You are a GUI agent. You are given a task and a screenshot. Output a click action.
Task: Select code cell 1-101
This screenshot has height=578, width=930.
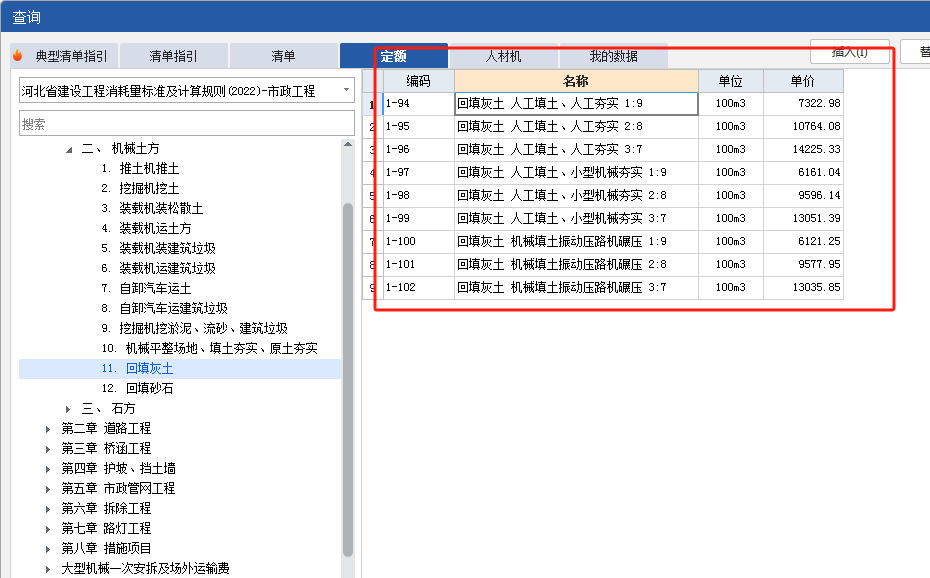click(x=418, y=265)
